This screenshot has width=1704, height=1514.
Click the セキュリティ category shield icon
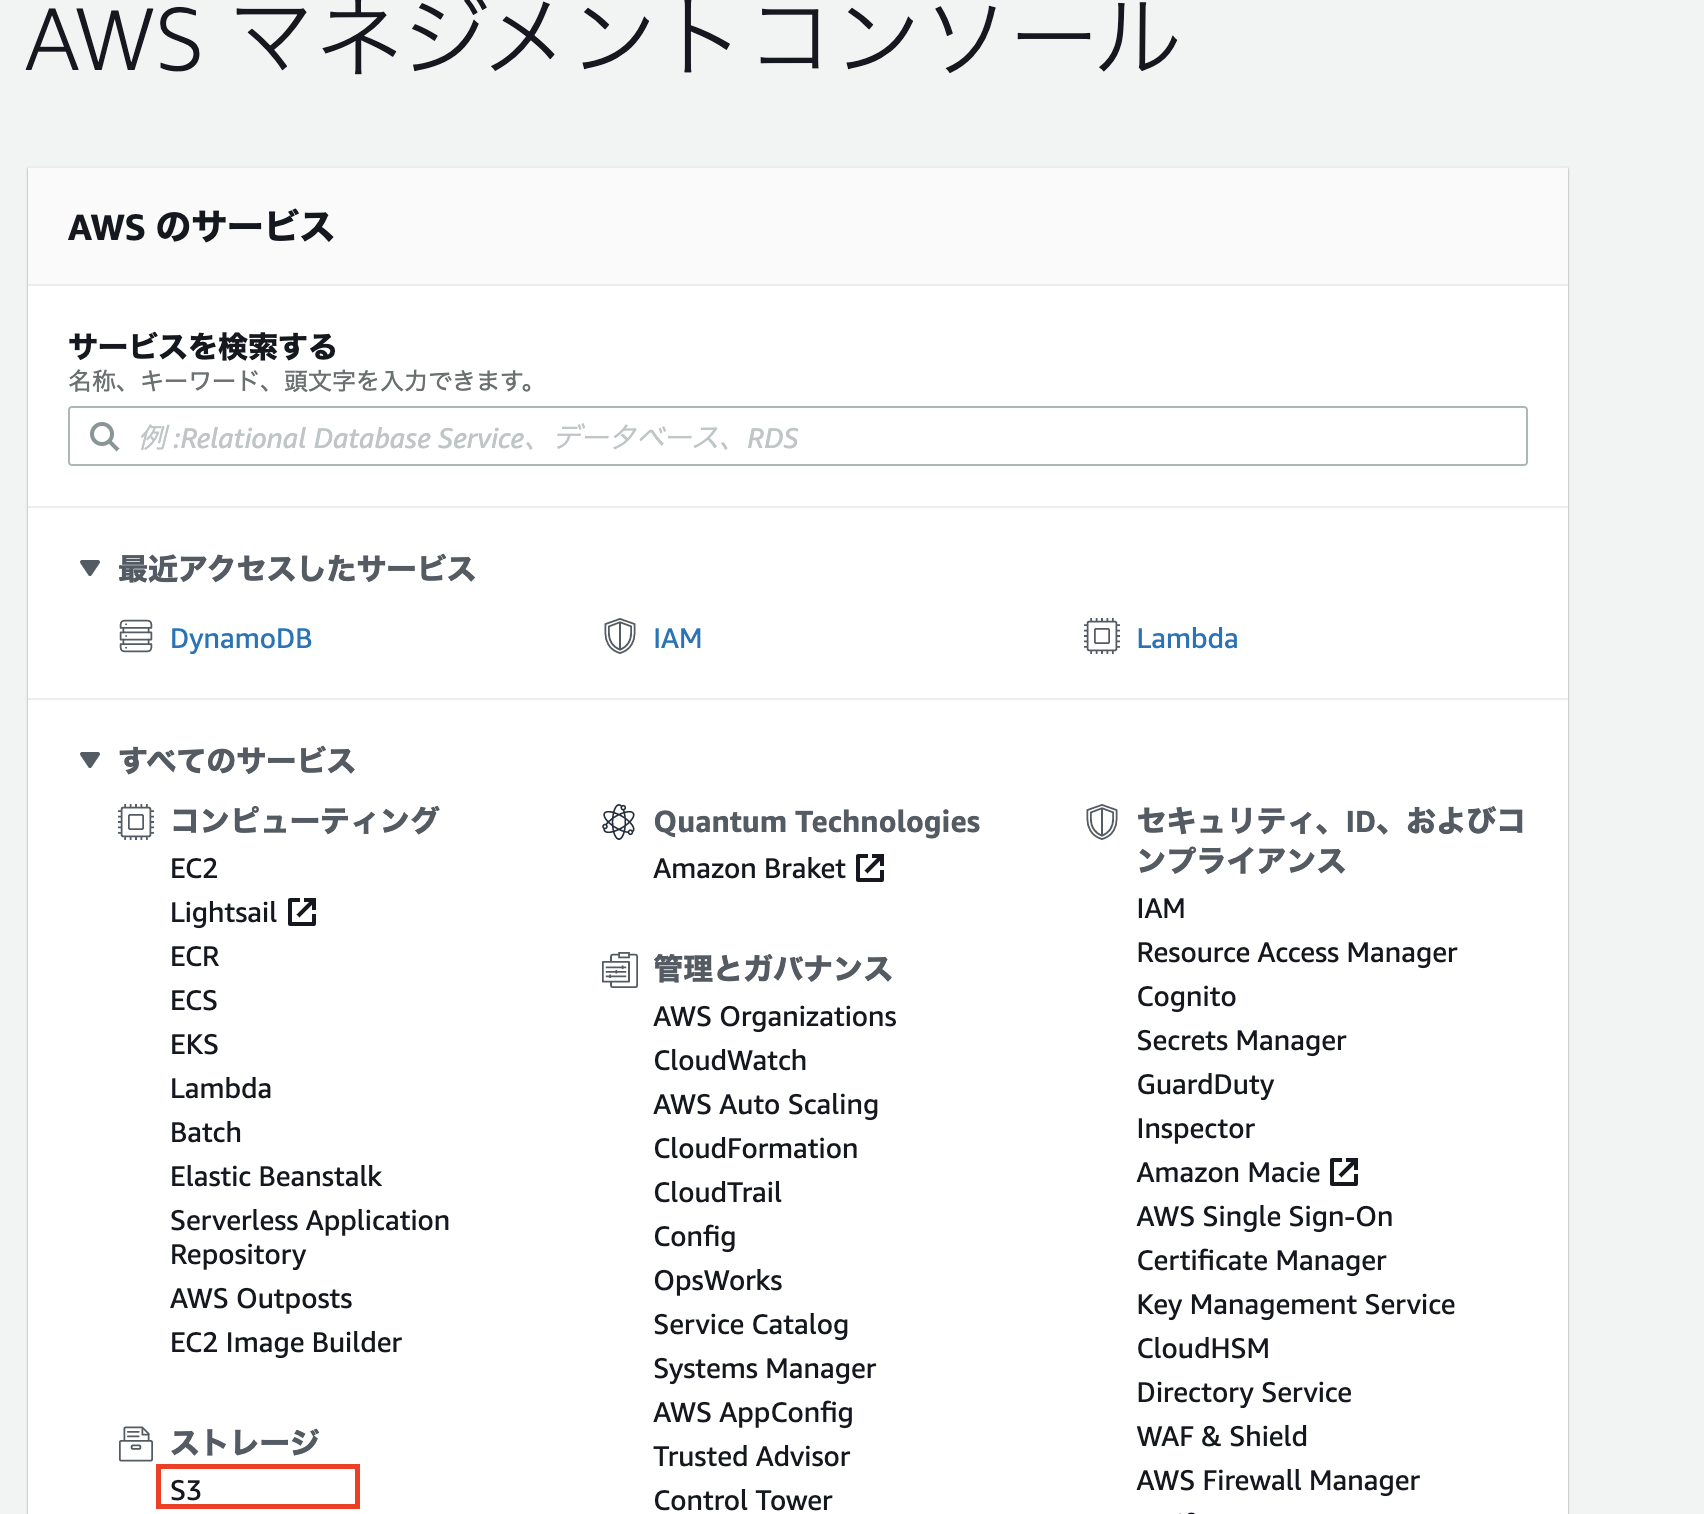pyautogui.click(x=1102, y=822)
